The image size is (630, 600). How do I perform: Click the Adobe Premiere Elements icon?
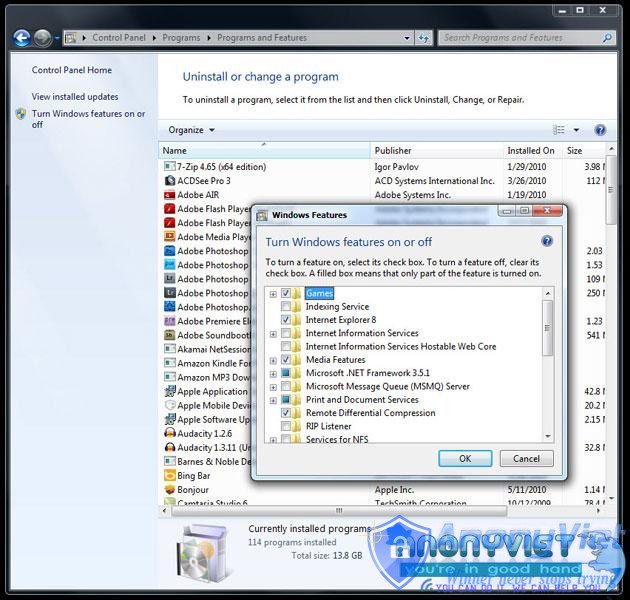point(170,321)
